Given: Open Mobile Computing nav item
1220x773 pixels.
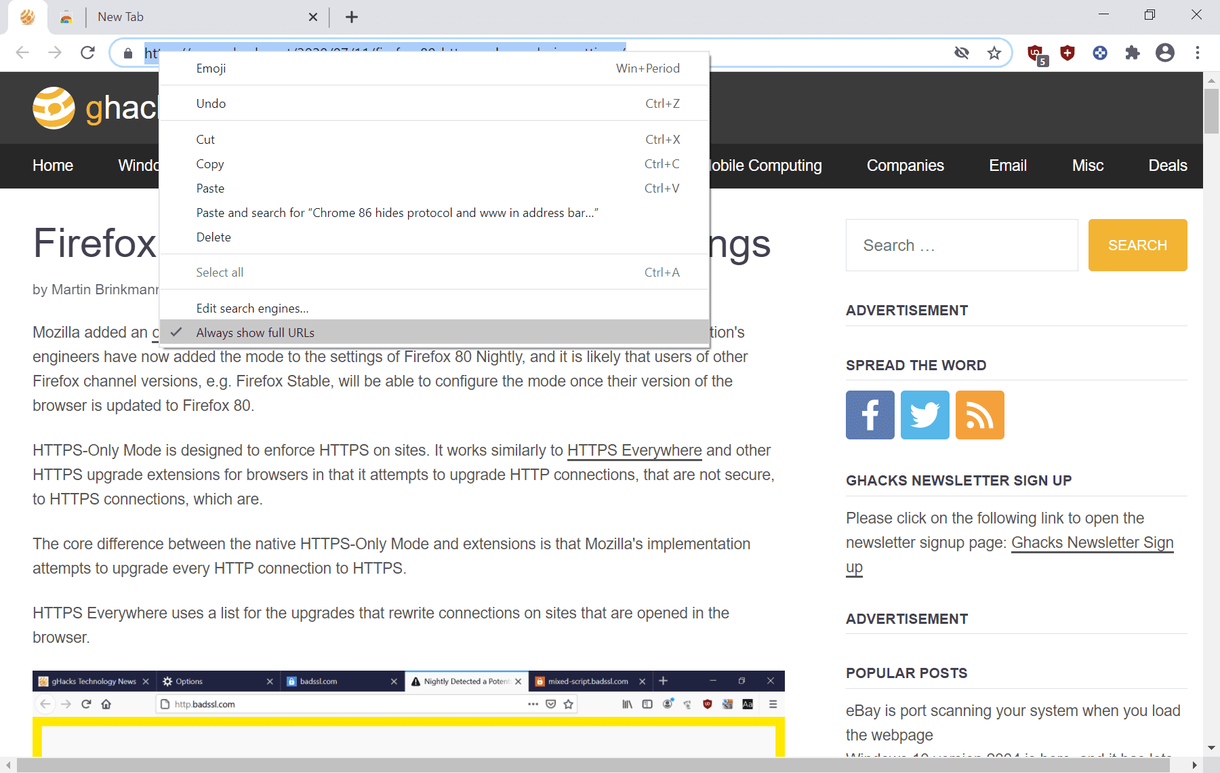Looking at the screenshot, I should tap(765, 166).
